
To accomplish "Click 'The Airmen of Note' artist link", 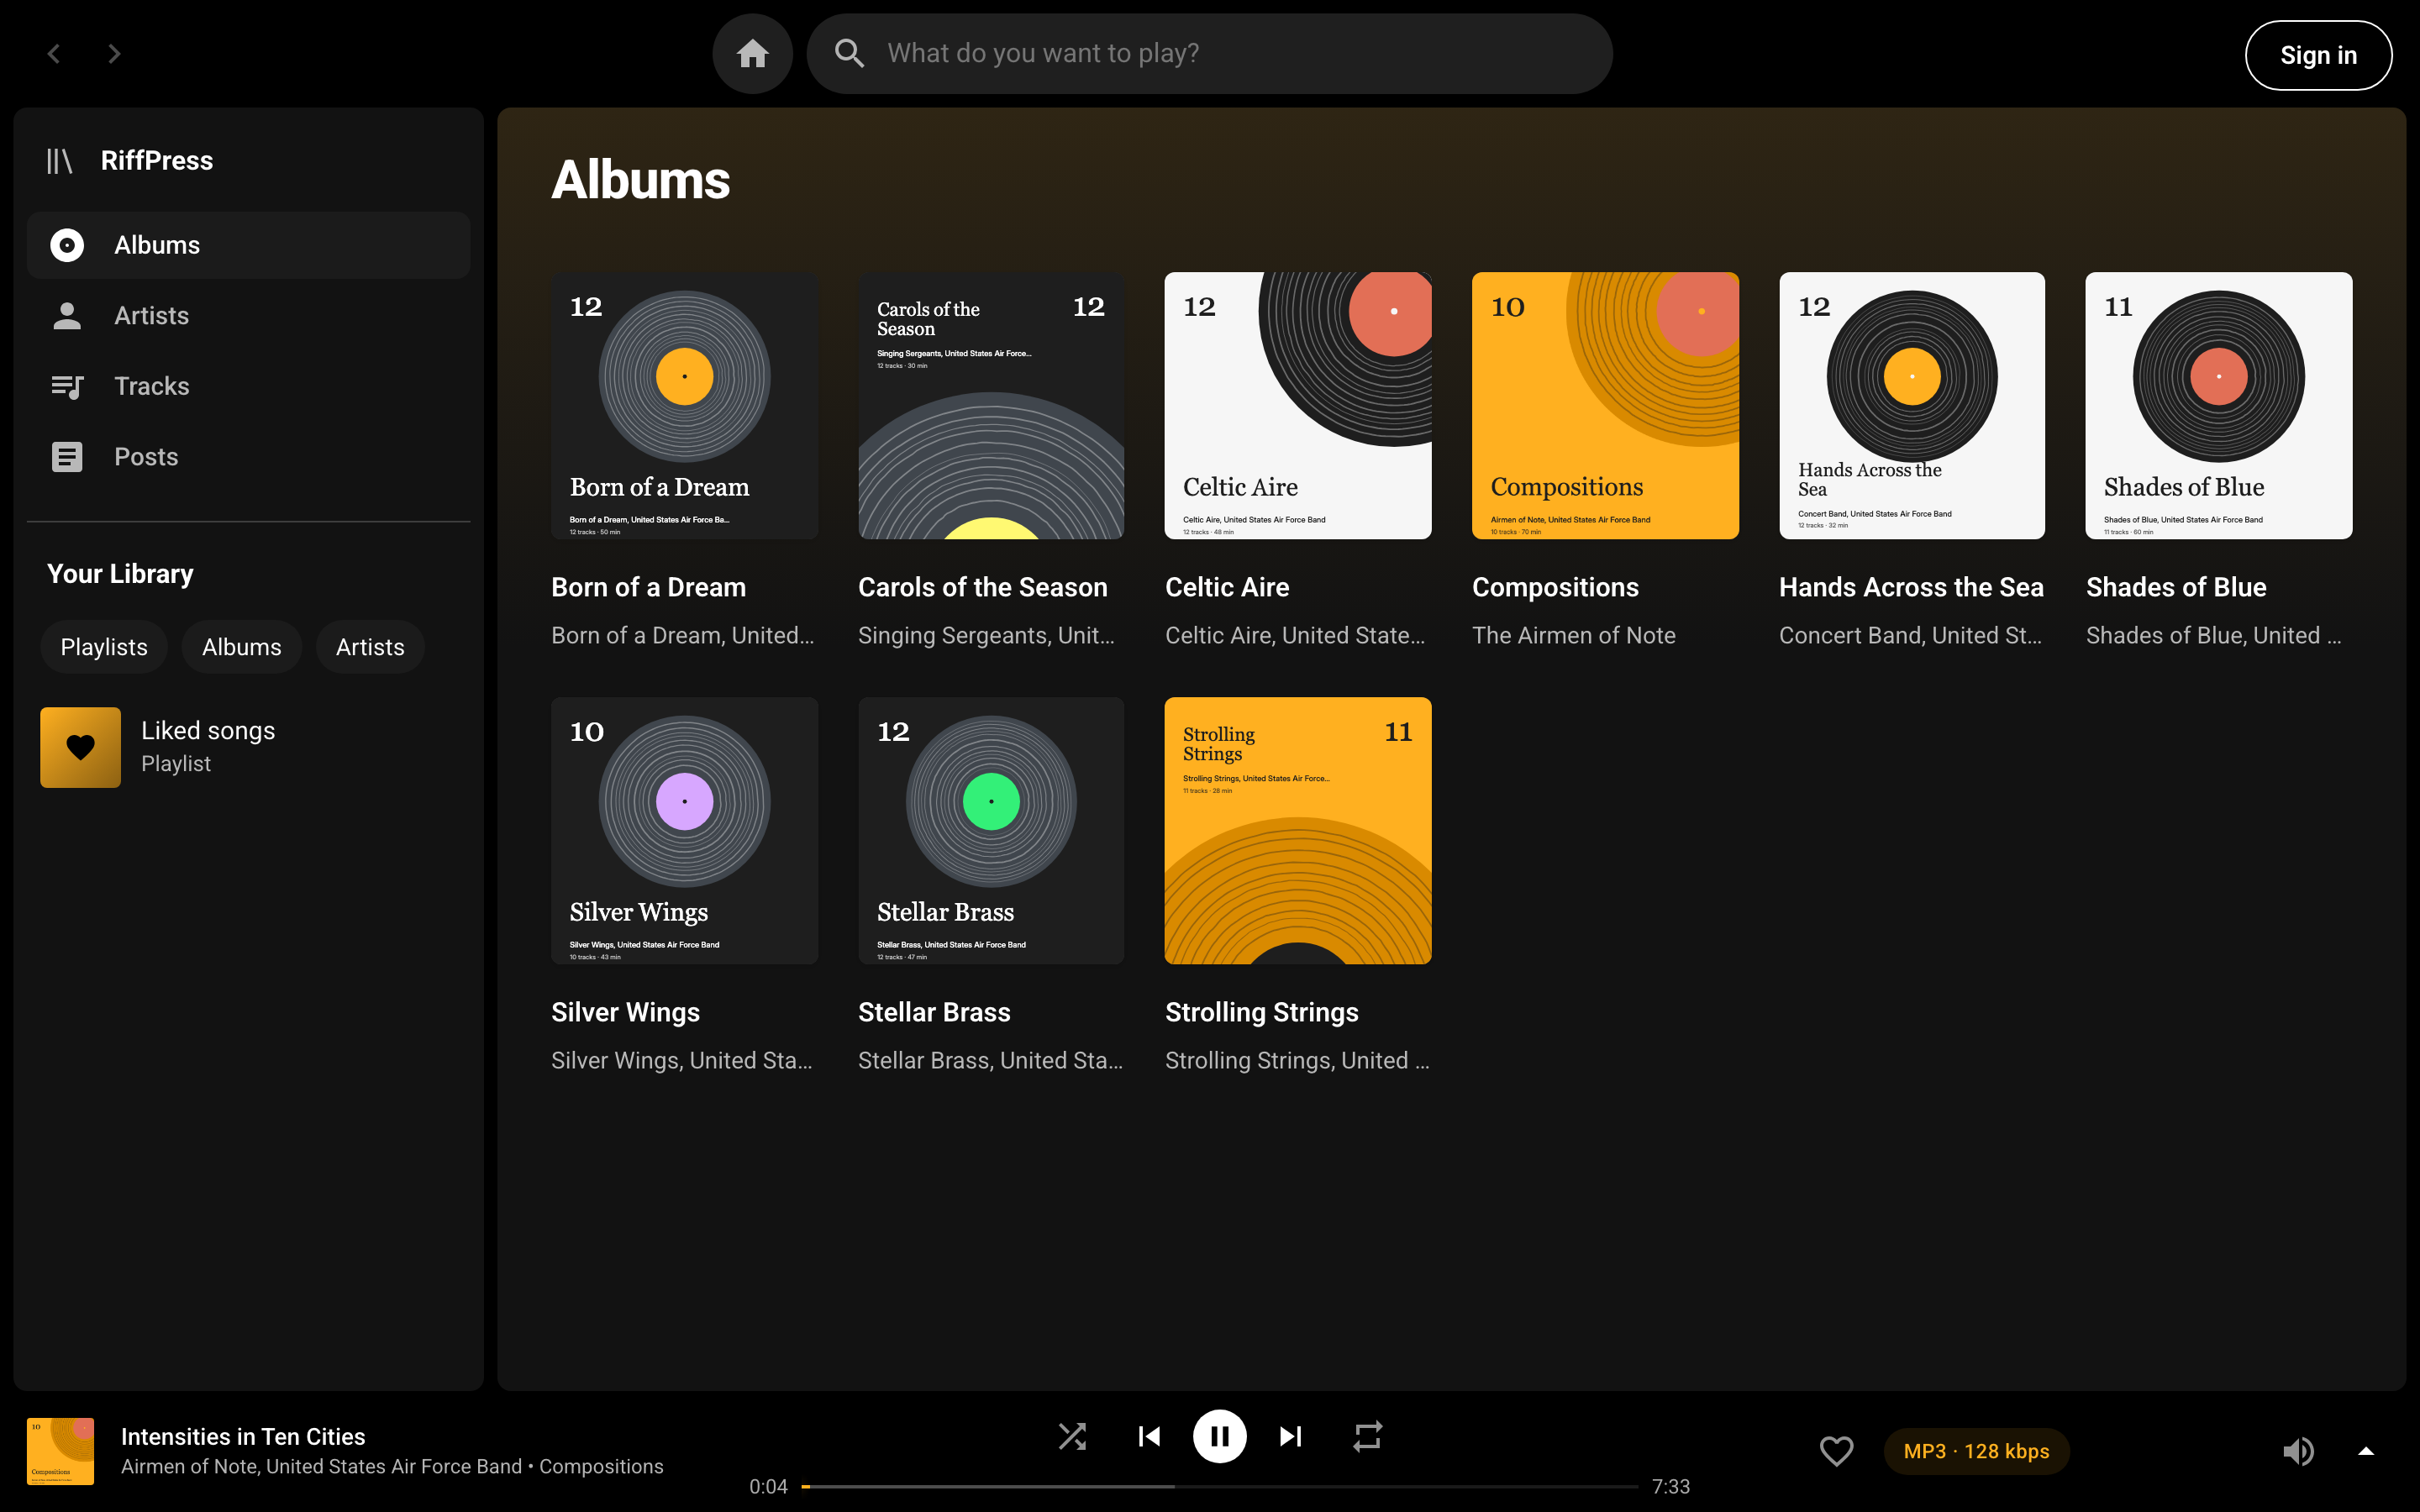I will pyautogui.click(x=1573, y=635).
